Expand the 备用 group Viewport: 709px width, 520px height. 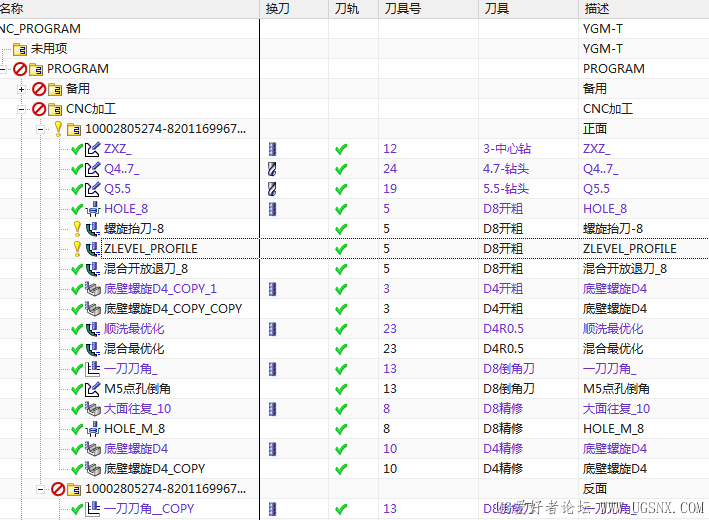21,89
